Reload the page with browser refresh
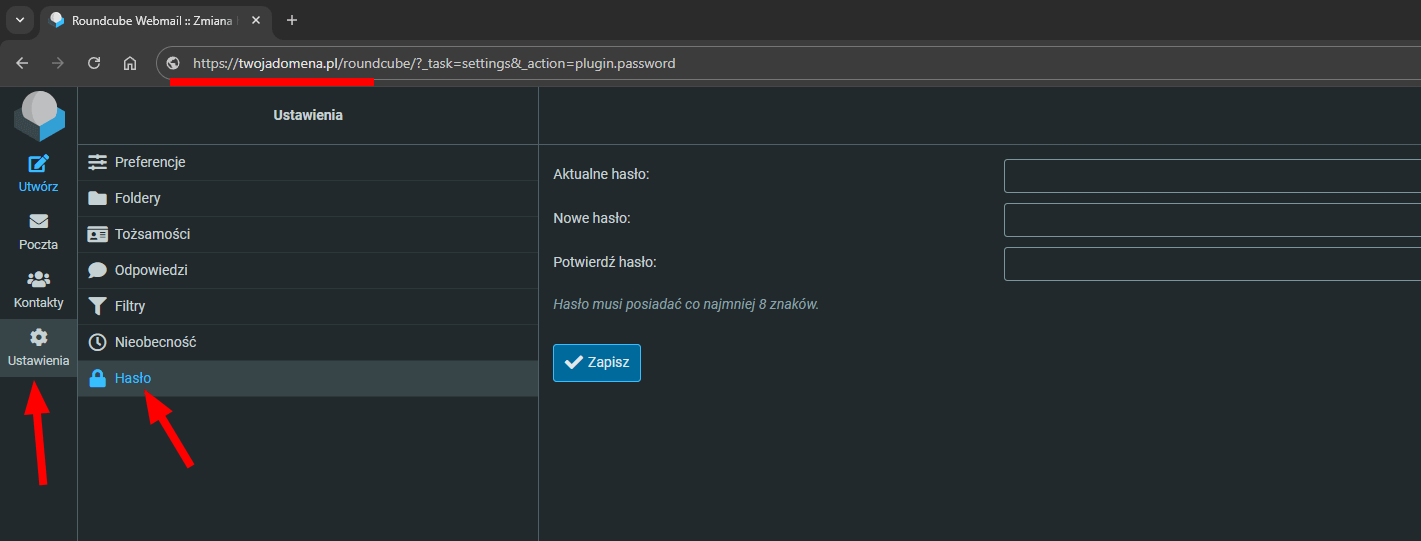The height and width of the screenshot is (541, 1421). (x=94, y=63)
